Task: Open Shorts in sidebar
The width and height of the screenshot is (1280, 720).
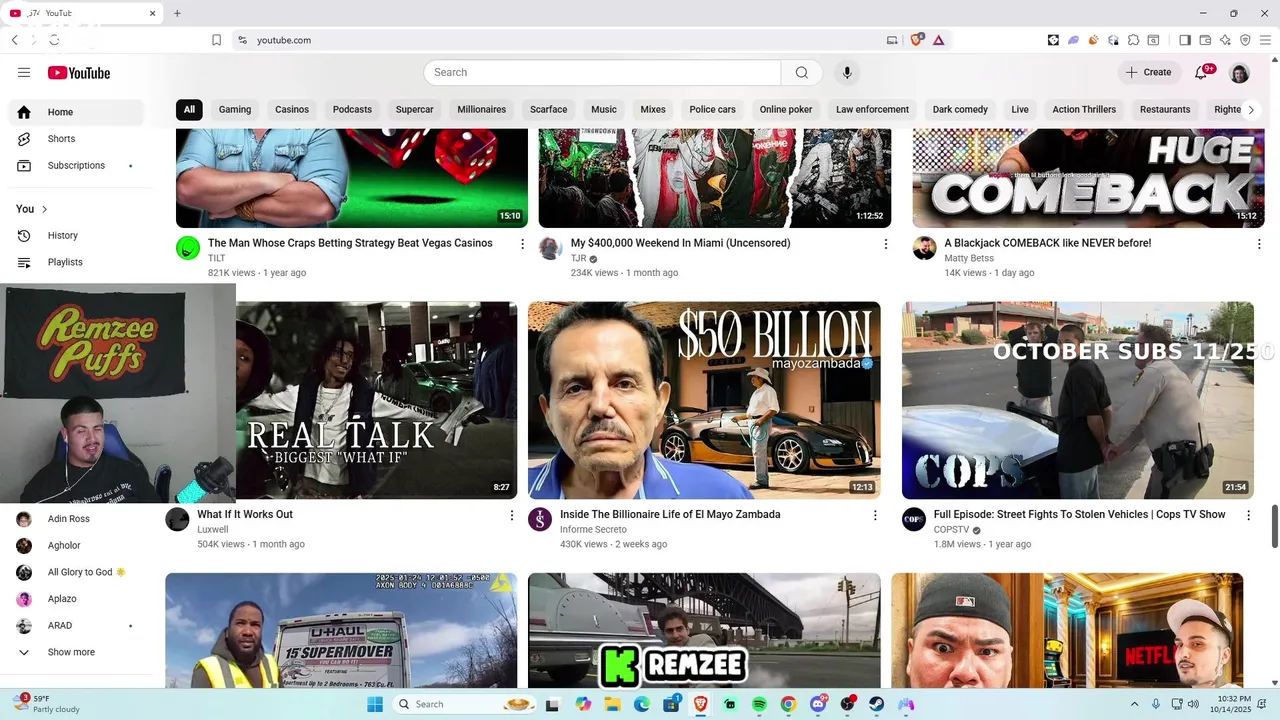Action: pos(76,139)
